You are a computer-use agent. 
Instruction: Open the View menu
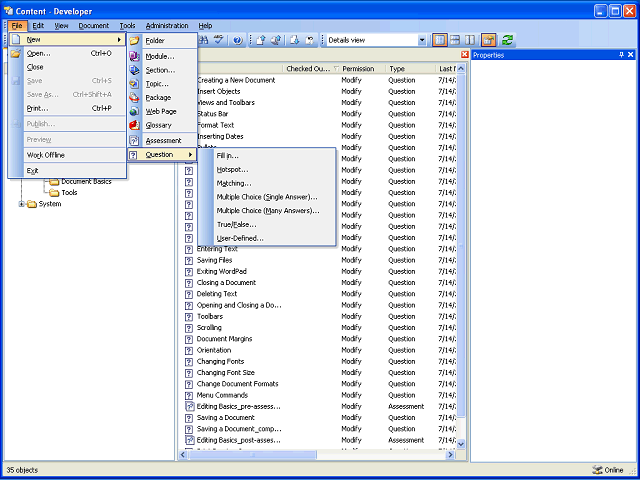click(x=61, y=26)
